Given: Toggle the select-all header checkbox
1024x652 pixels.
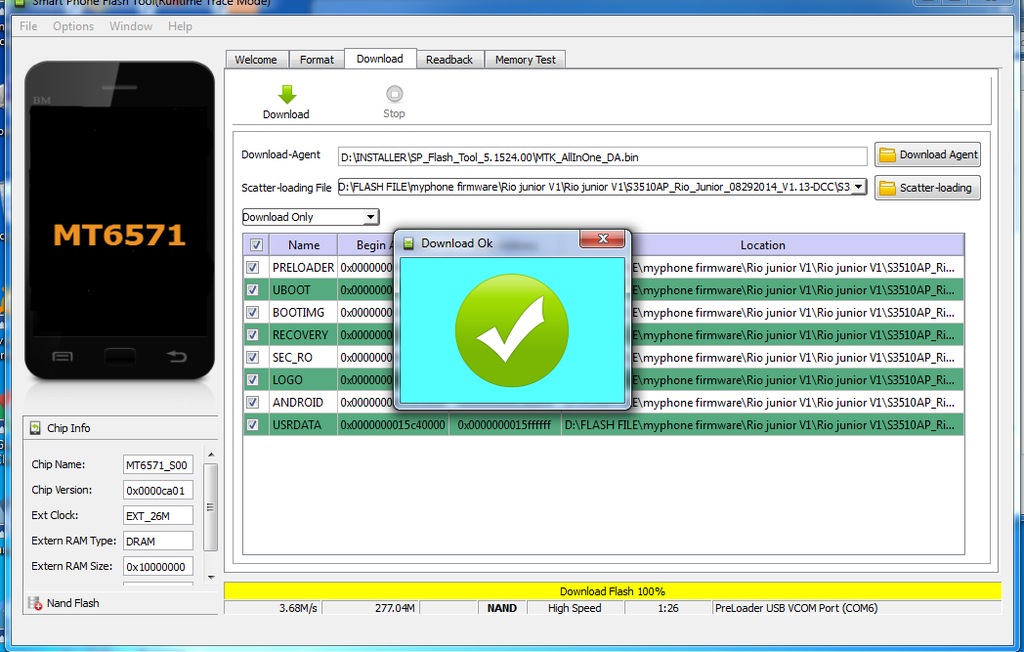Looking at the screenshot, I should 256,245.
